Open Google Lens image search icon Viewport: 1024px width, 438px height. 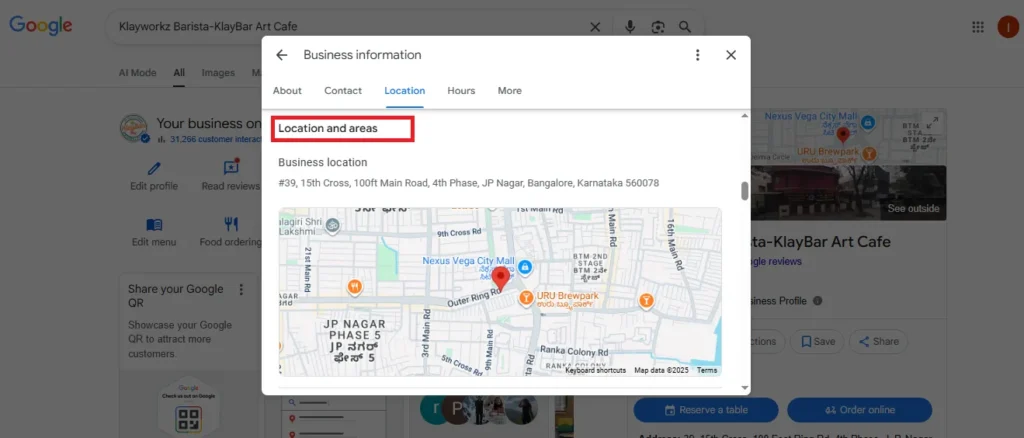click(x=658, y=27)
